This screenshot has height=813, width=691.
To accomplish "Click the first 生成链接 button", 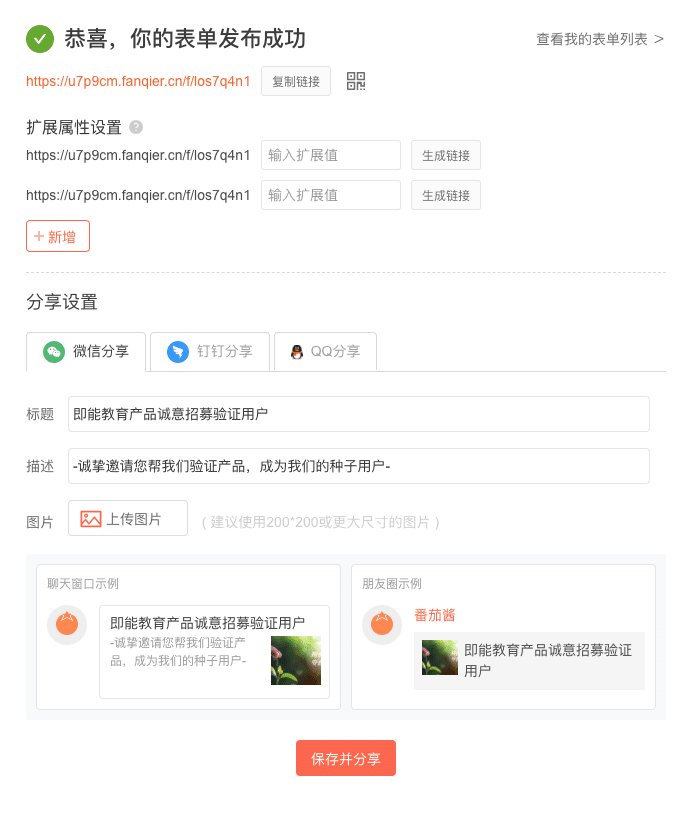I will pos(446,155).
